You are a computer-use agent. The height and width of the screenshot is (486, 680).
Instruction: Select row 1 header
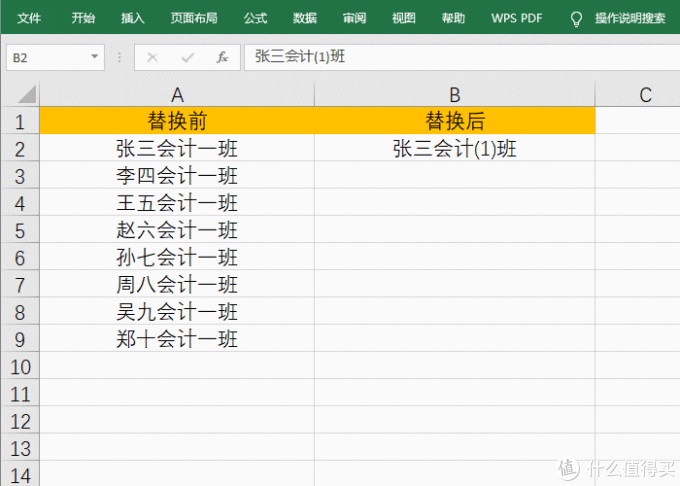(20, 121)
